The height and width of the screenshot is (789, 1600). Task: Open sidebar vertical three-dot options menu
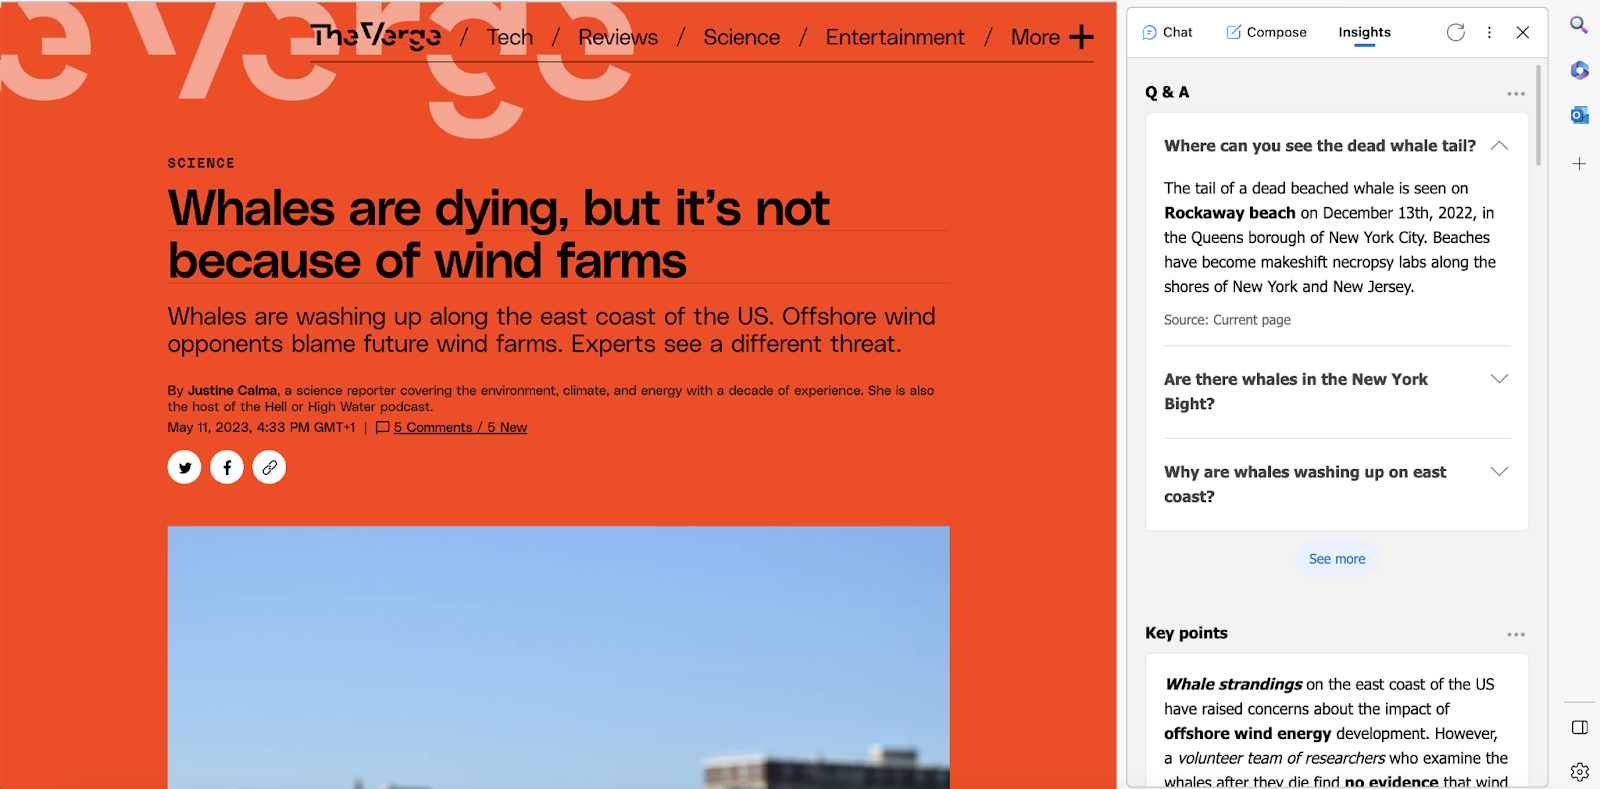coord(1489,32)
